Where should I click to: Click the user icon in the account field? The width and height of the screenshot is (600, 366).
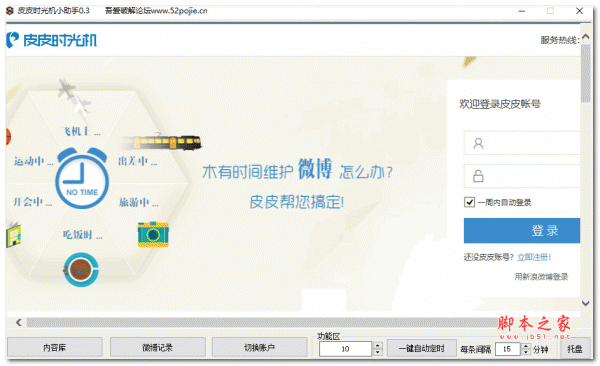pos(478,144)
